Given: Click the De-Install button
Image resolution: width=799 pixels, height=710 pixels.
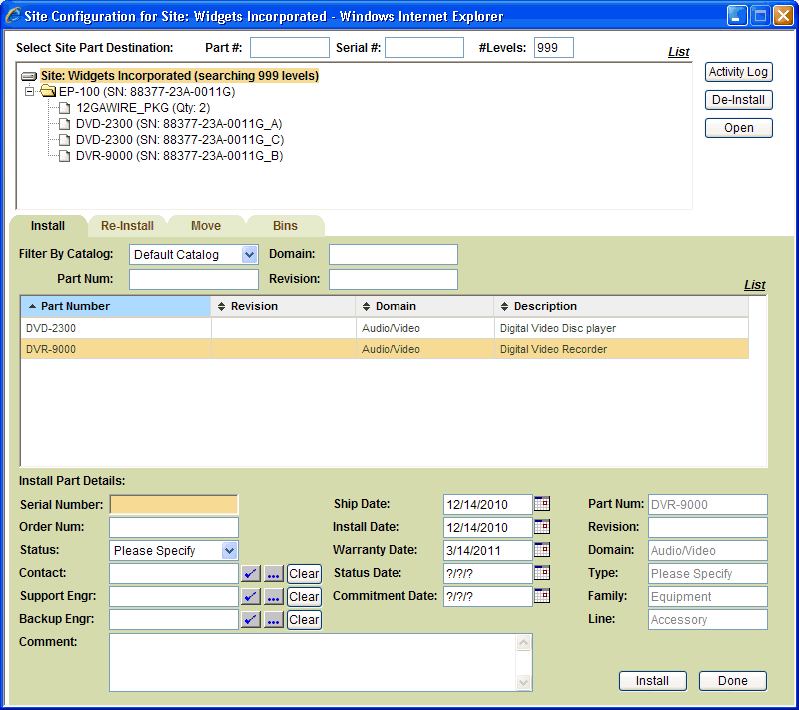Looking at the screenshot, I should (x=738, y=100).
